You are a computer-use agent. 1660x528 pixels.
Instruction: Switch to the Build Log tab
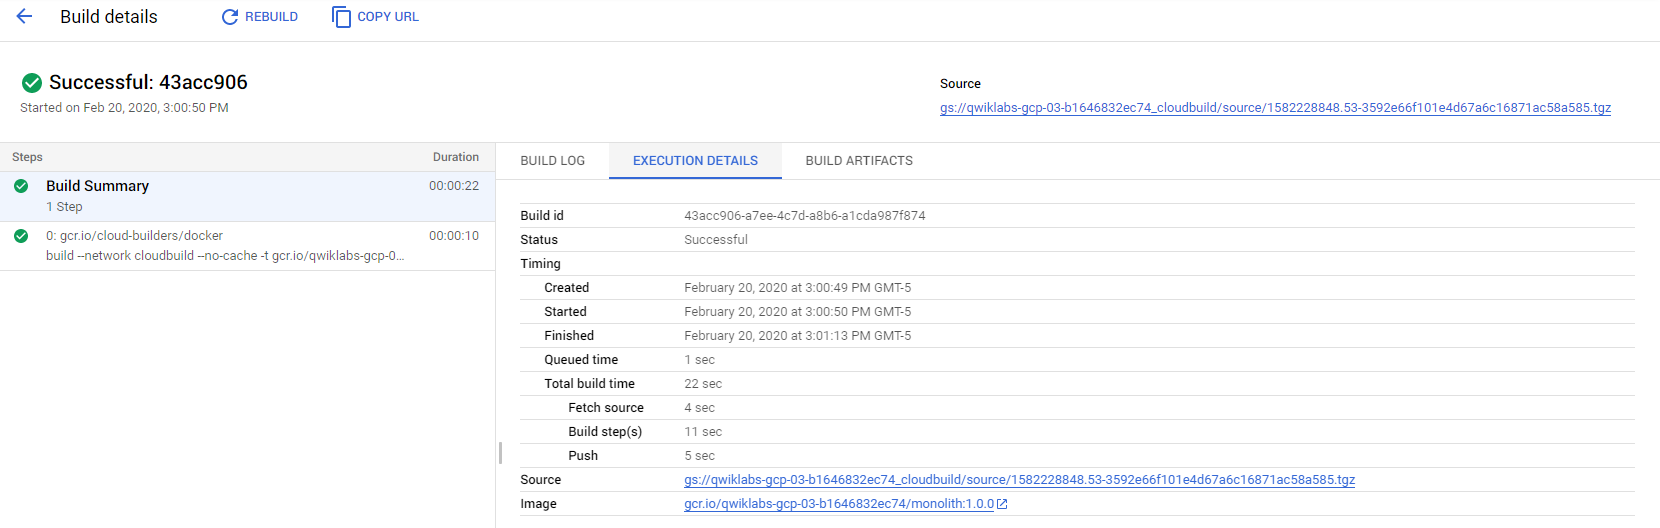point(552,161)
